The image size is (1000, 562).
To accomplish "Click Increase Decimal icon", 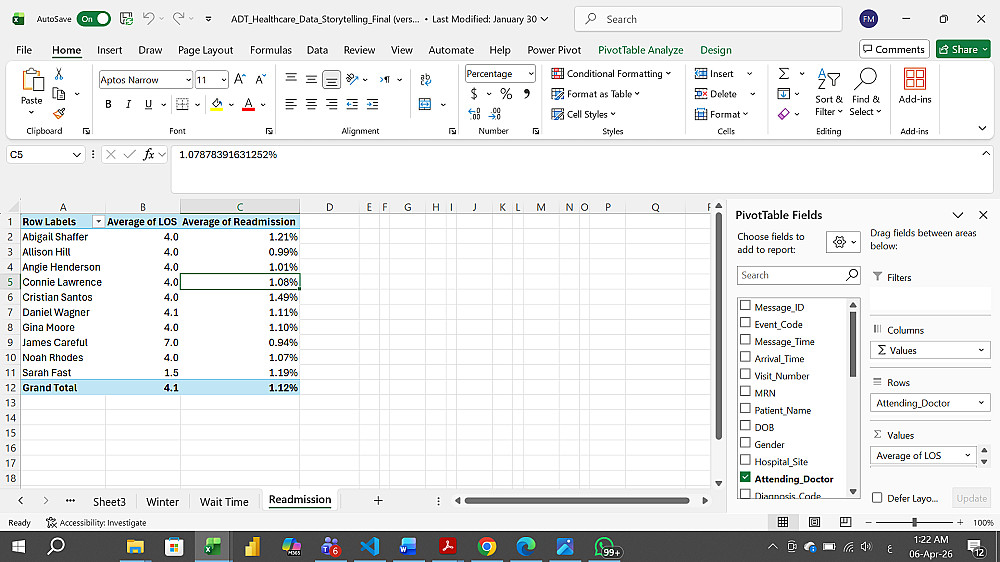I will point(474,114).
